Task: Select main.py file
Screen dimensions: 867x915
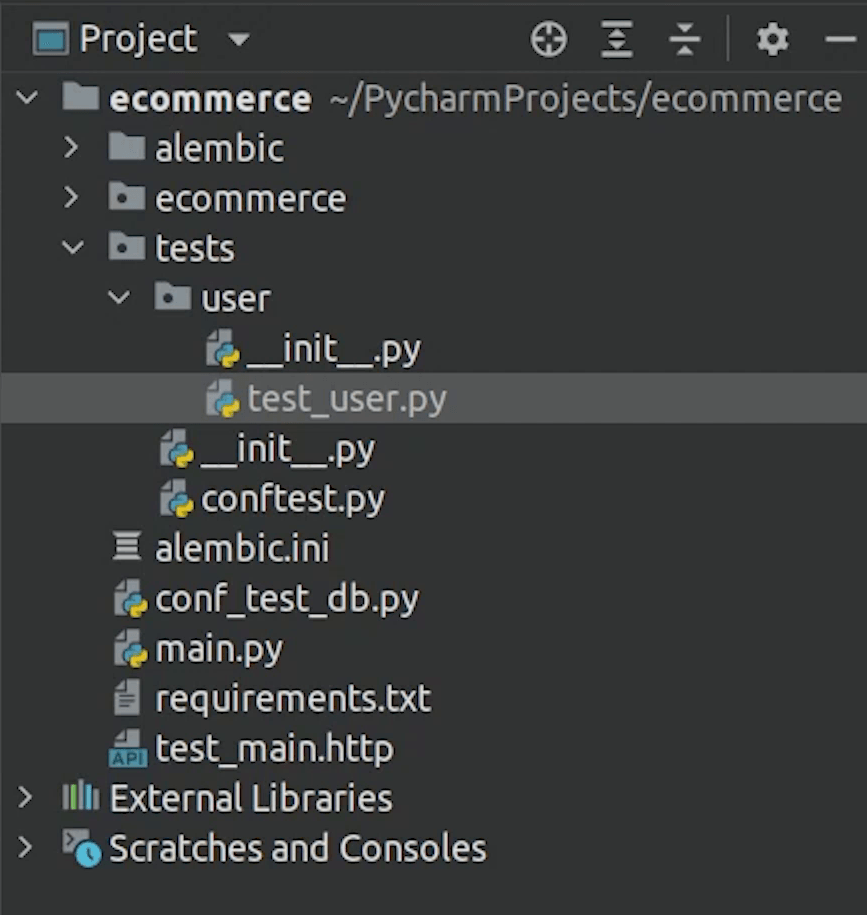Action: point(218,649)
